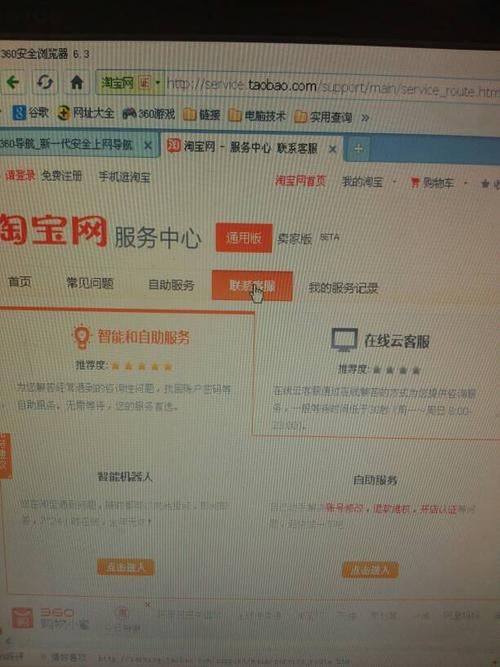Open the 自助服务 navigation item

(171, 285)
